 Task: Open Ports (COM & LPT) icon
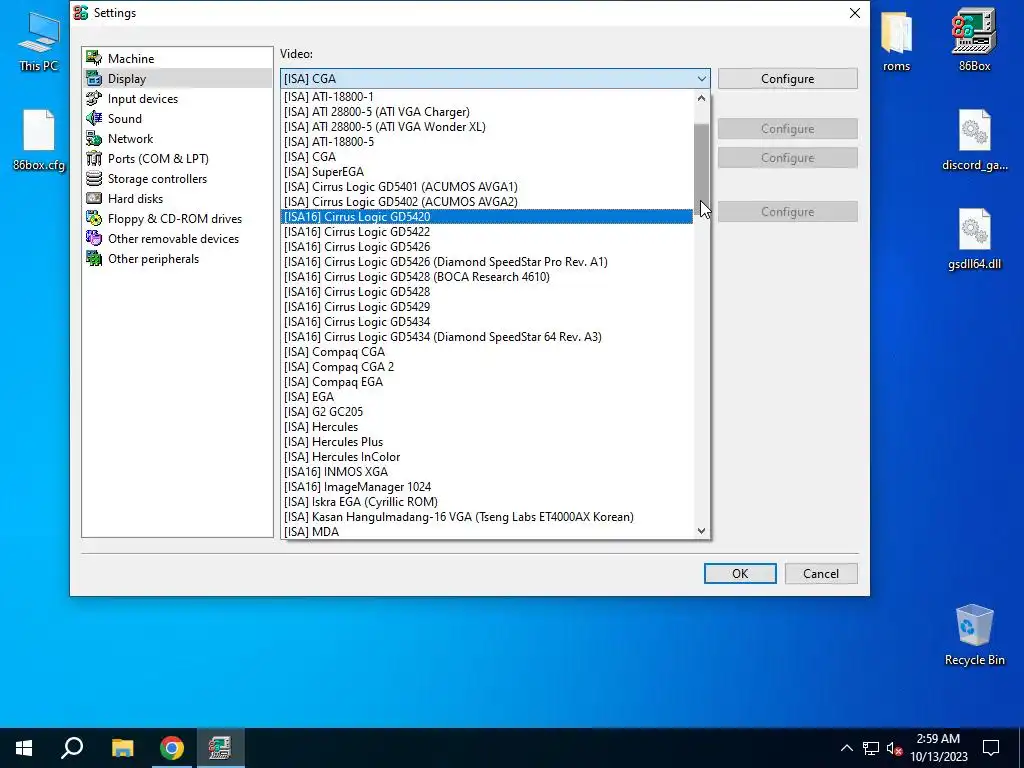click(x=94, y=159)
